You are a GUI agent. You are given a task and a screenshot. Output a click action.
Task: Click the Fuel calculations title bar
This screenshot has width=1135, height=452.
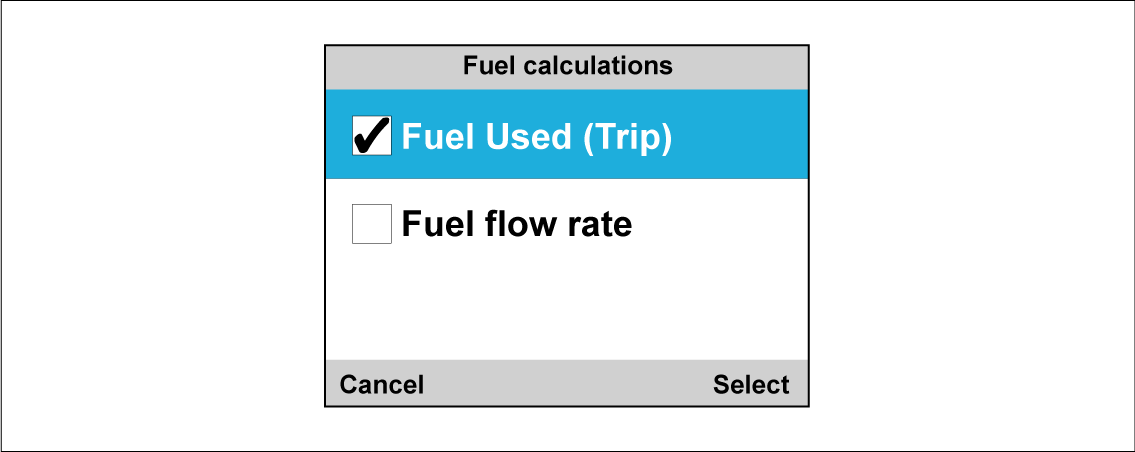click(x=567, y=67)
